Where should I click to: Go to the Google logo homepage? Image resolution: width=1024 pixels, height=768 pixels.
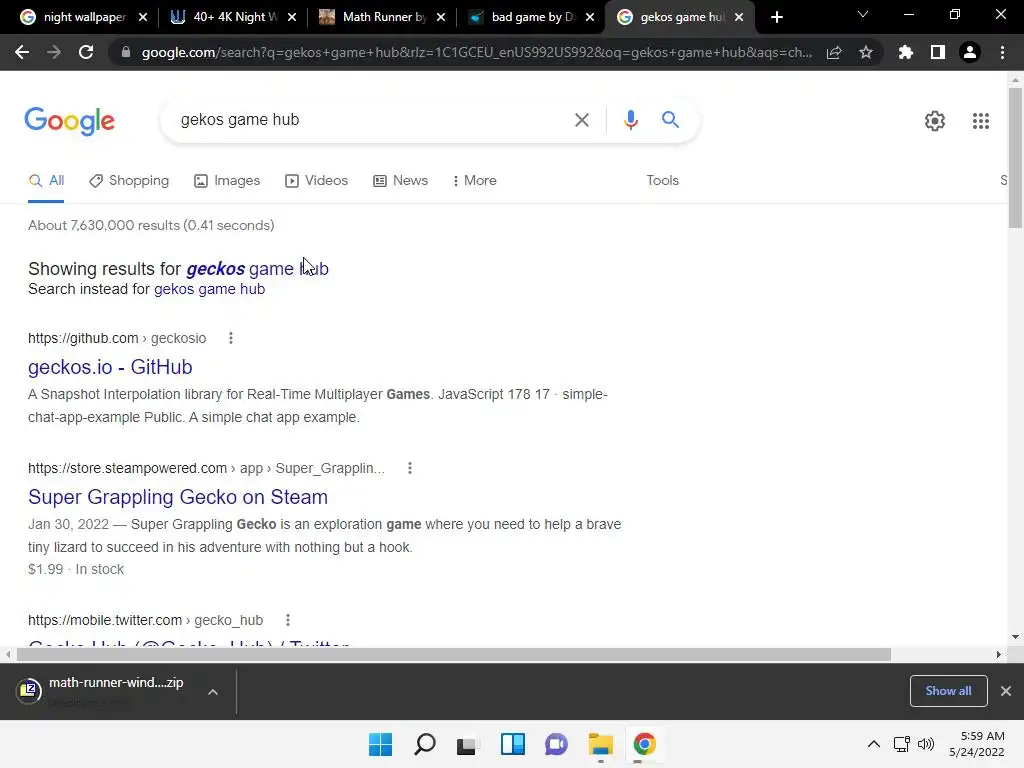[x=70, y=121]
